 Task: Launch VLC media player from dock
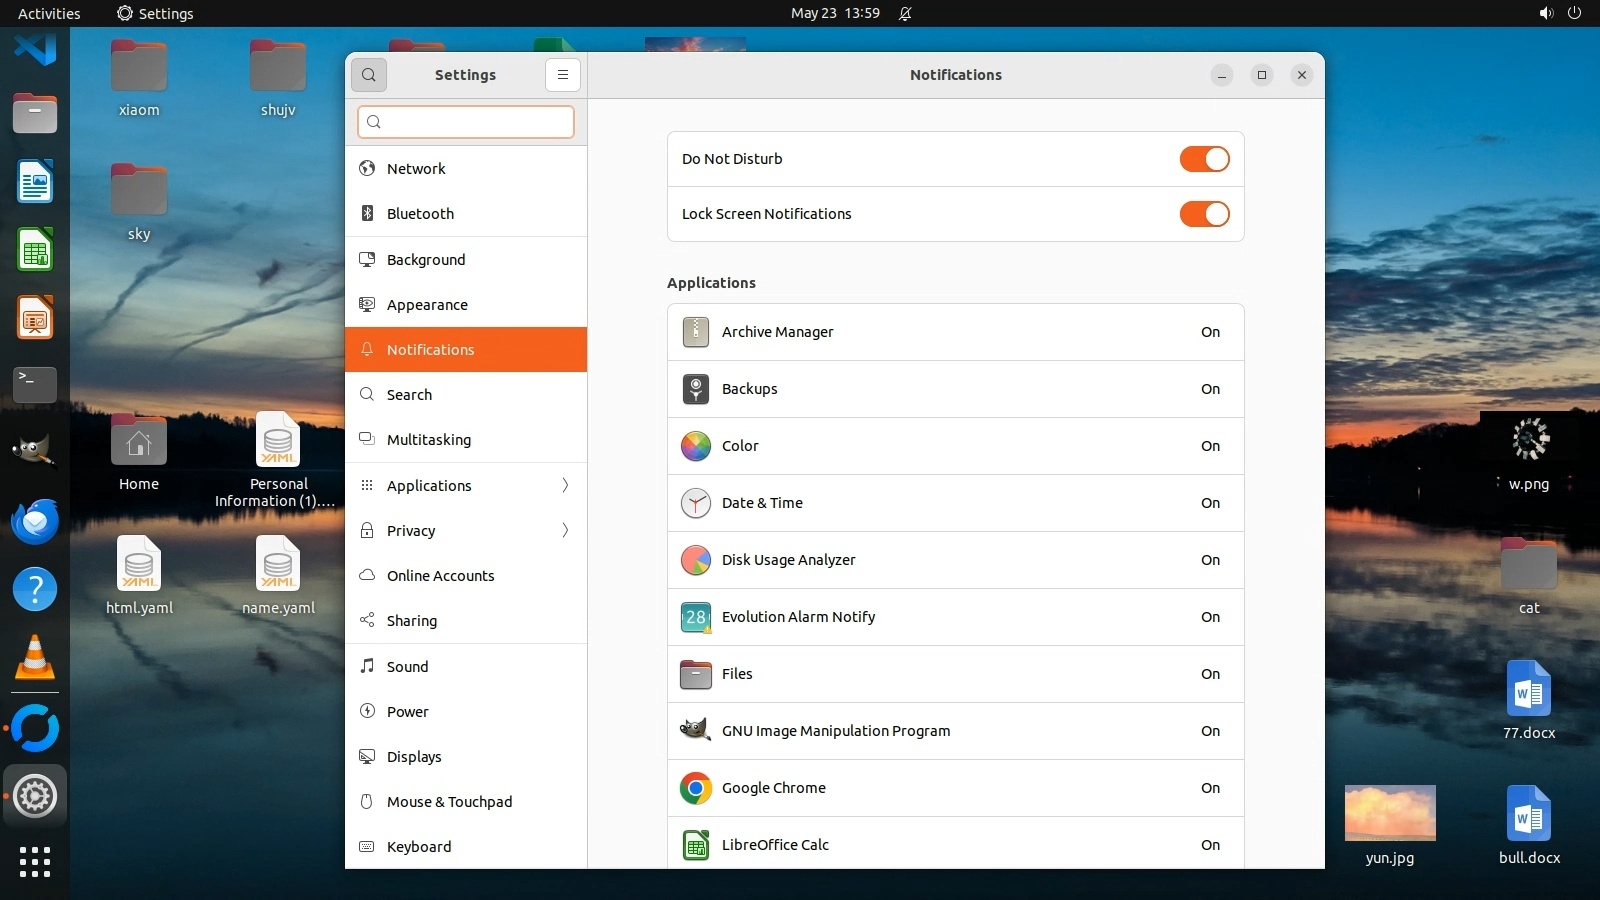point(35,658)
